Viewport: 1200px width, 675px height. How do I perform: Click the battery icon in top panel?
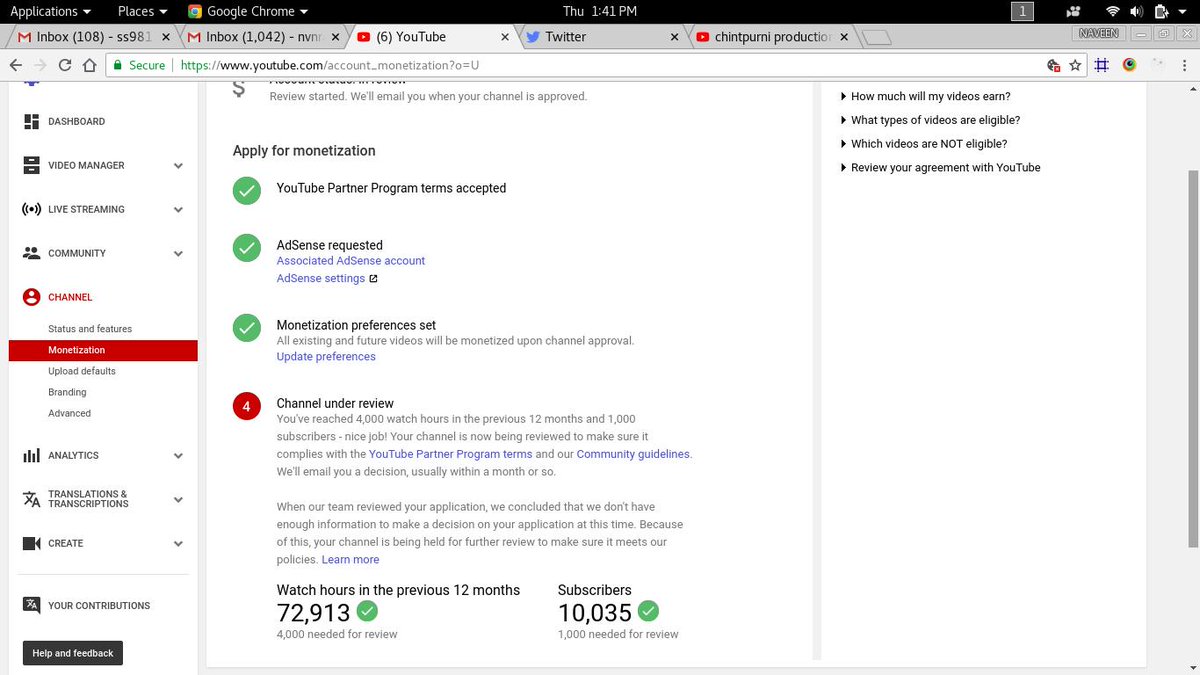click(1162, 11)
